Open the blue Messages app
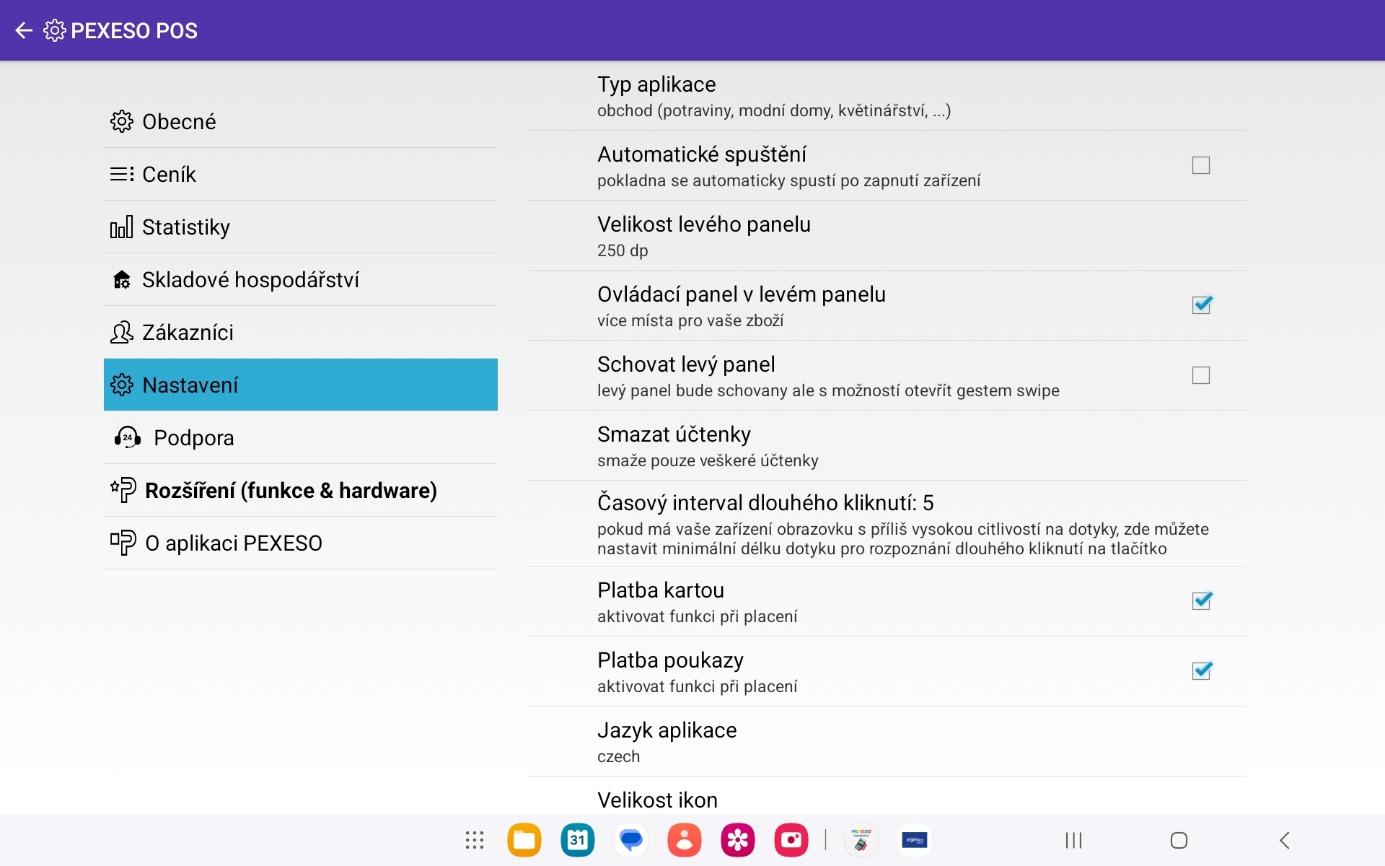 (631, 840)
